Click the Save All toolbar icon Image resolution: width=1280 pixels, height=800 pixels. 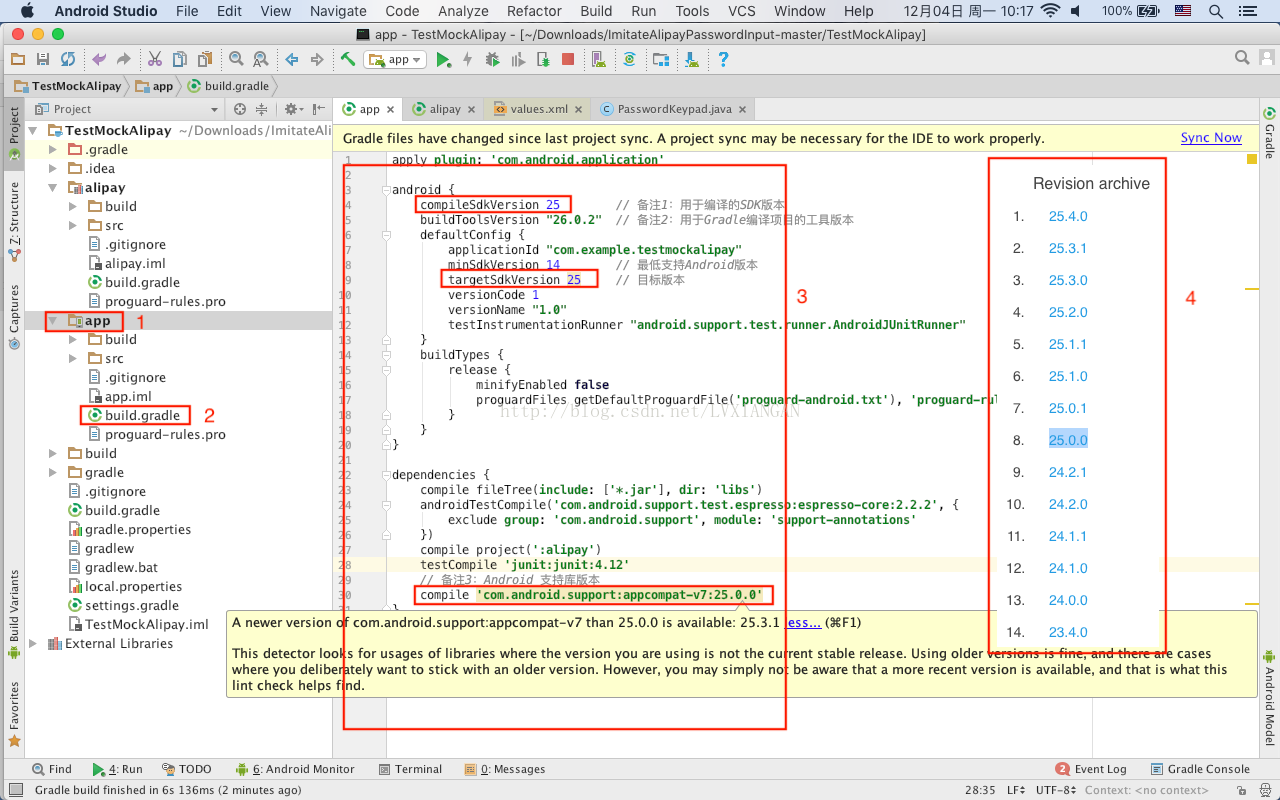[43, 60]
